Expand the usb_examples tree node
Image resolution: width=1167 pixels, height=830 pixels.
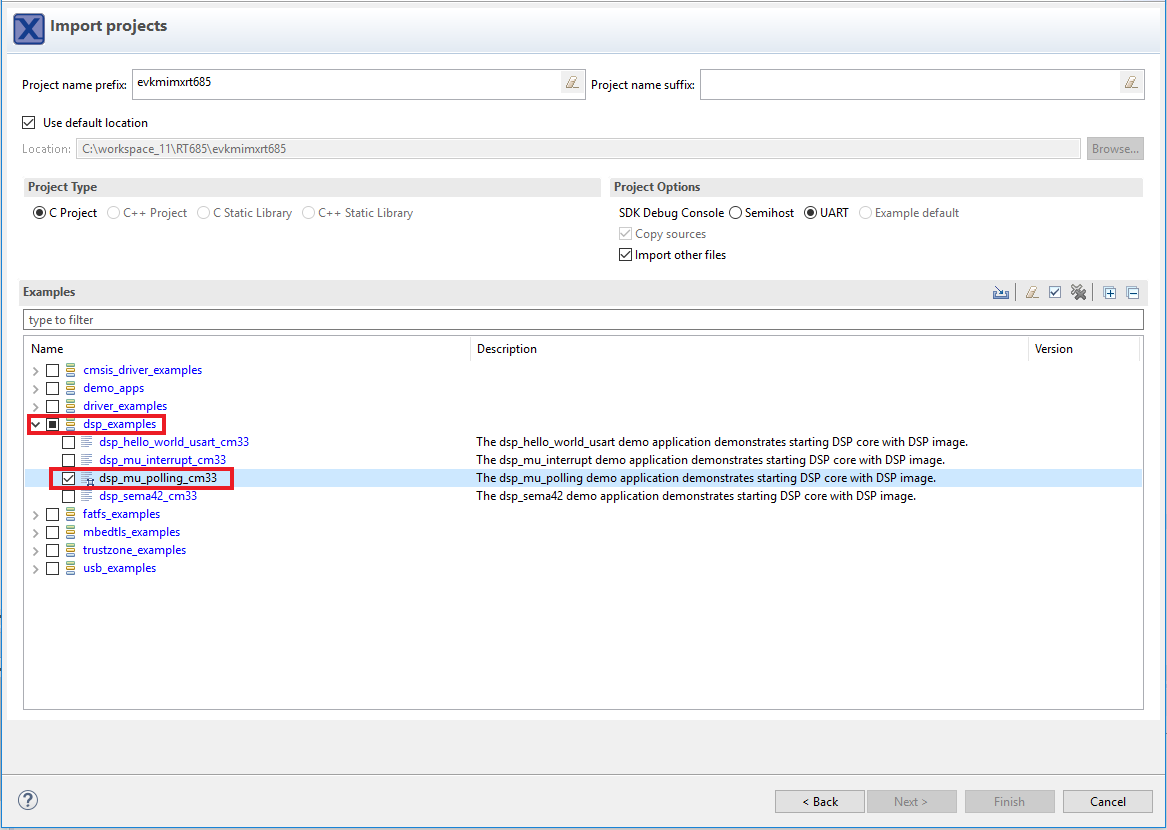pos(36,568)
